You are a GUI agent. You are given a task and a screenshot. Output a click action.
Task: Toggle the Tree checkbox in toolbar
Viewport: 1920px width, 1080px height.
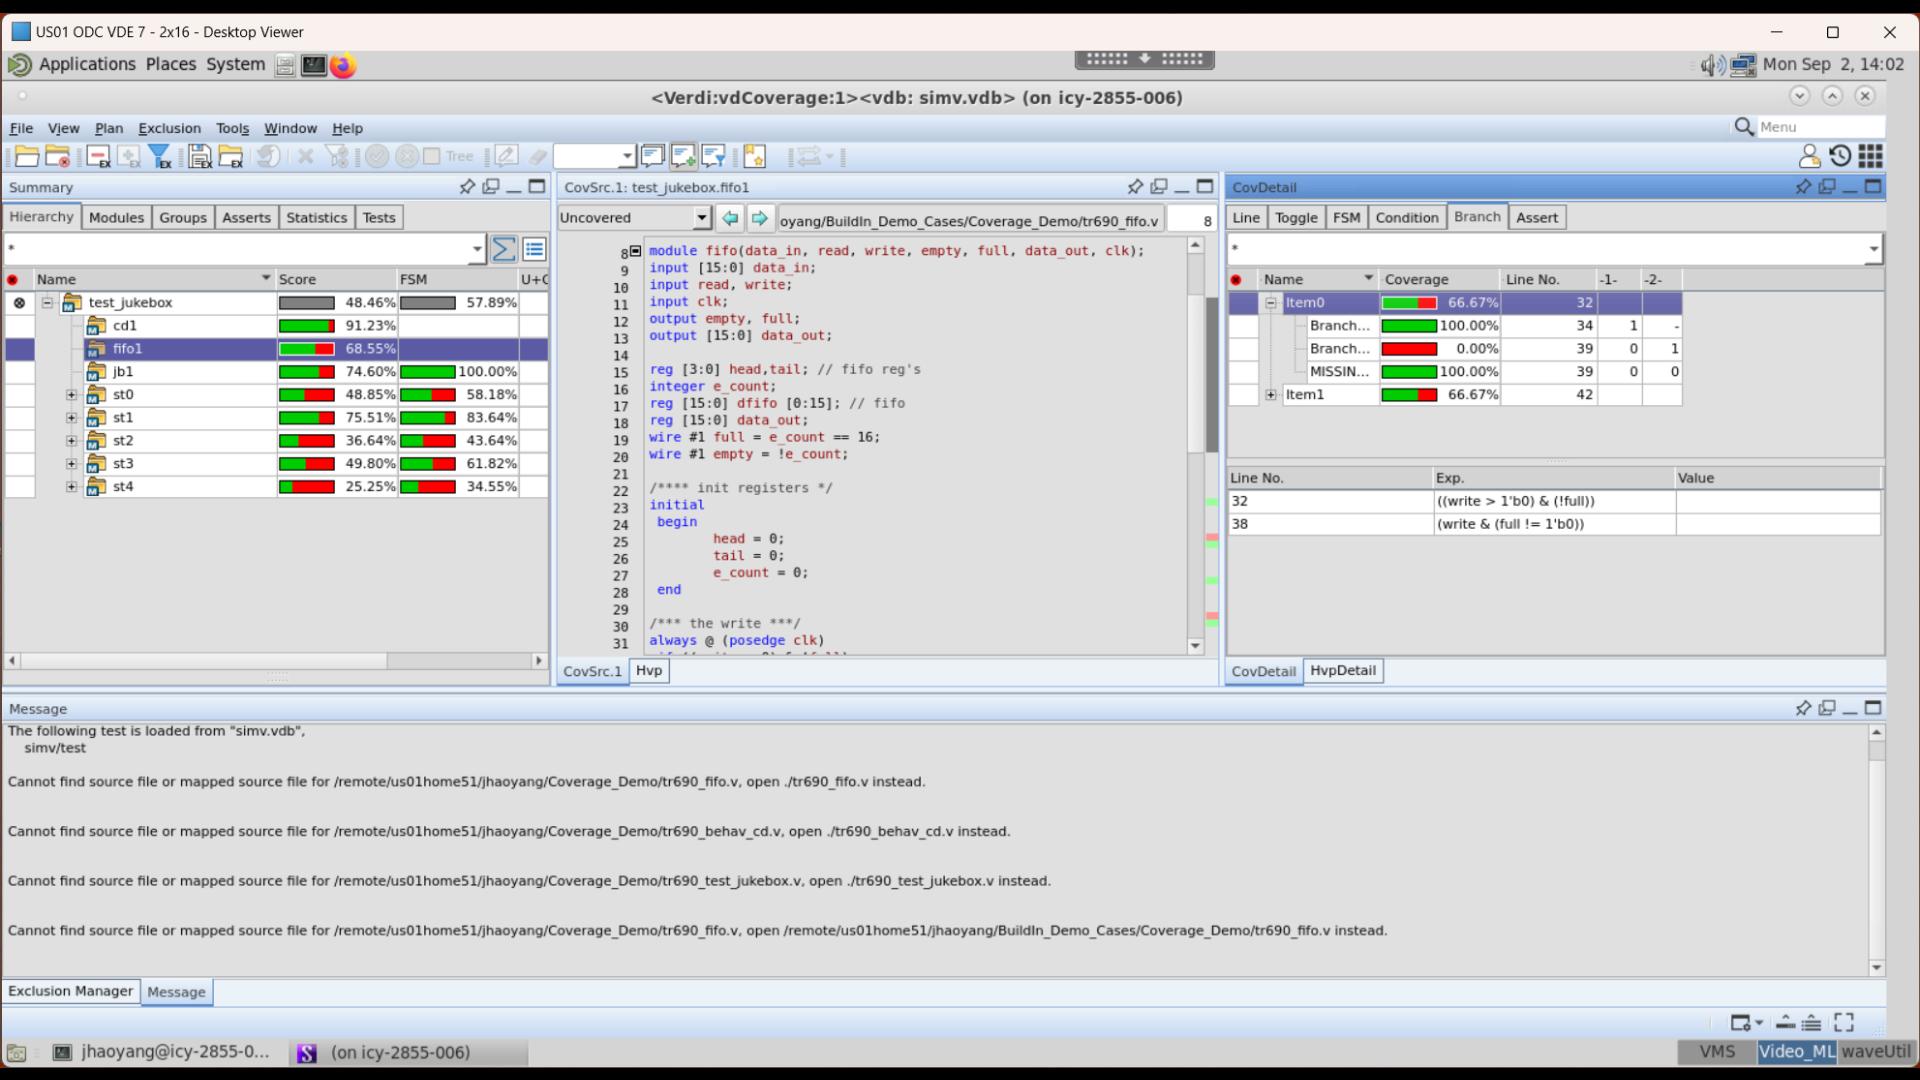click(x=431, y=156)
